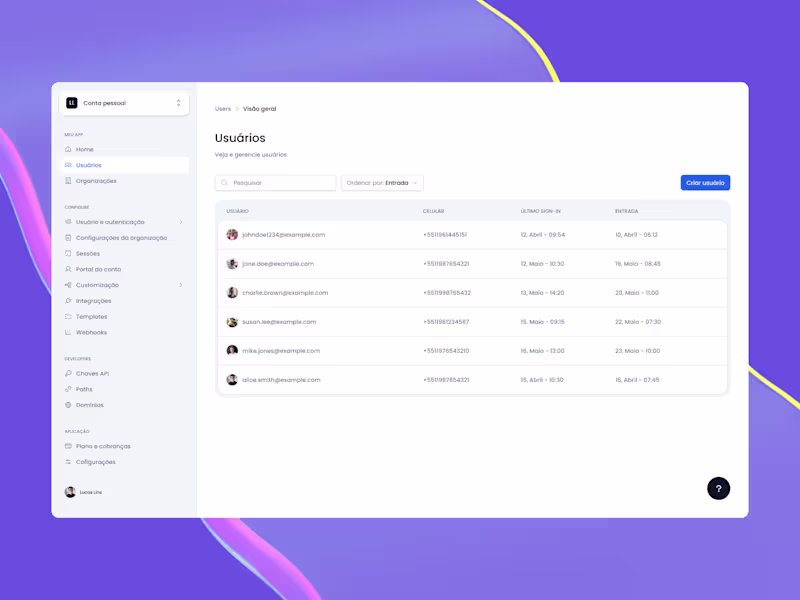Image resolution: width=800 pixels, height=600 pixels.
Task: Click the Organizações building icon
Action: pos(69,180)
